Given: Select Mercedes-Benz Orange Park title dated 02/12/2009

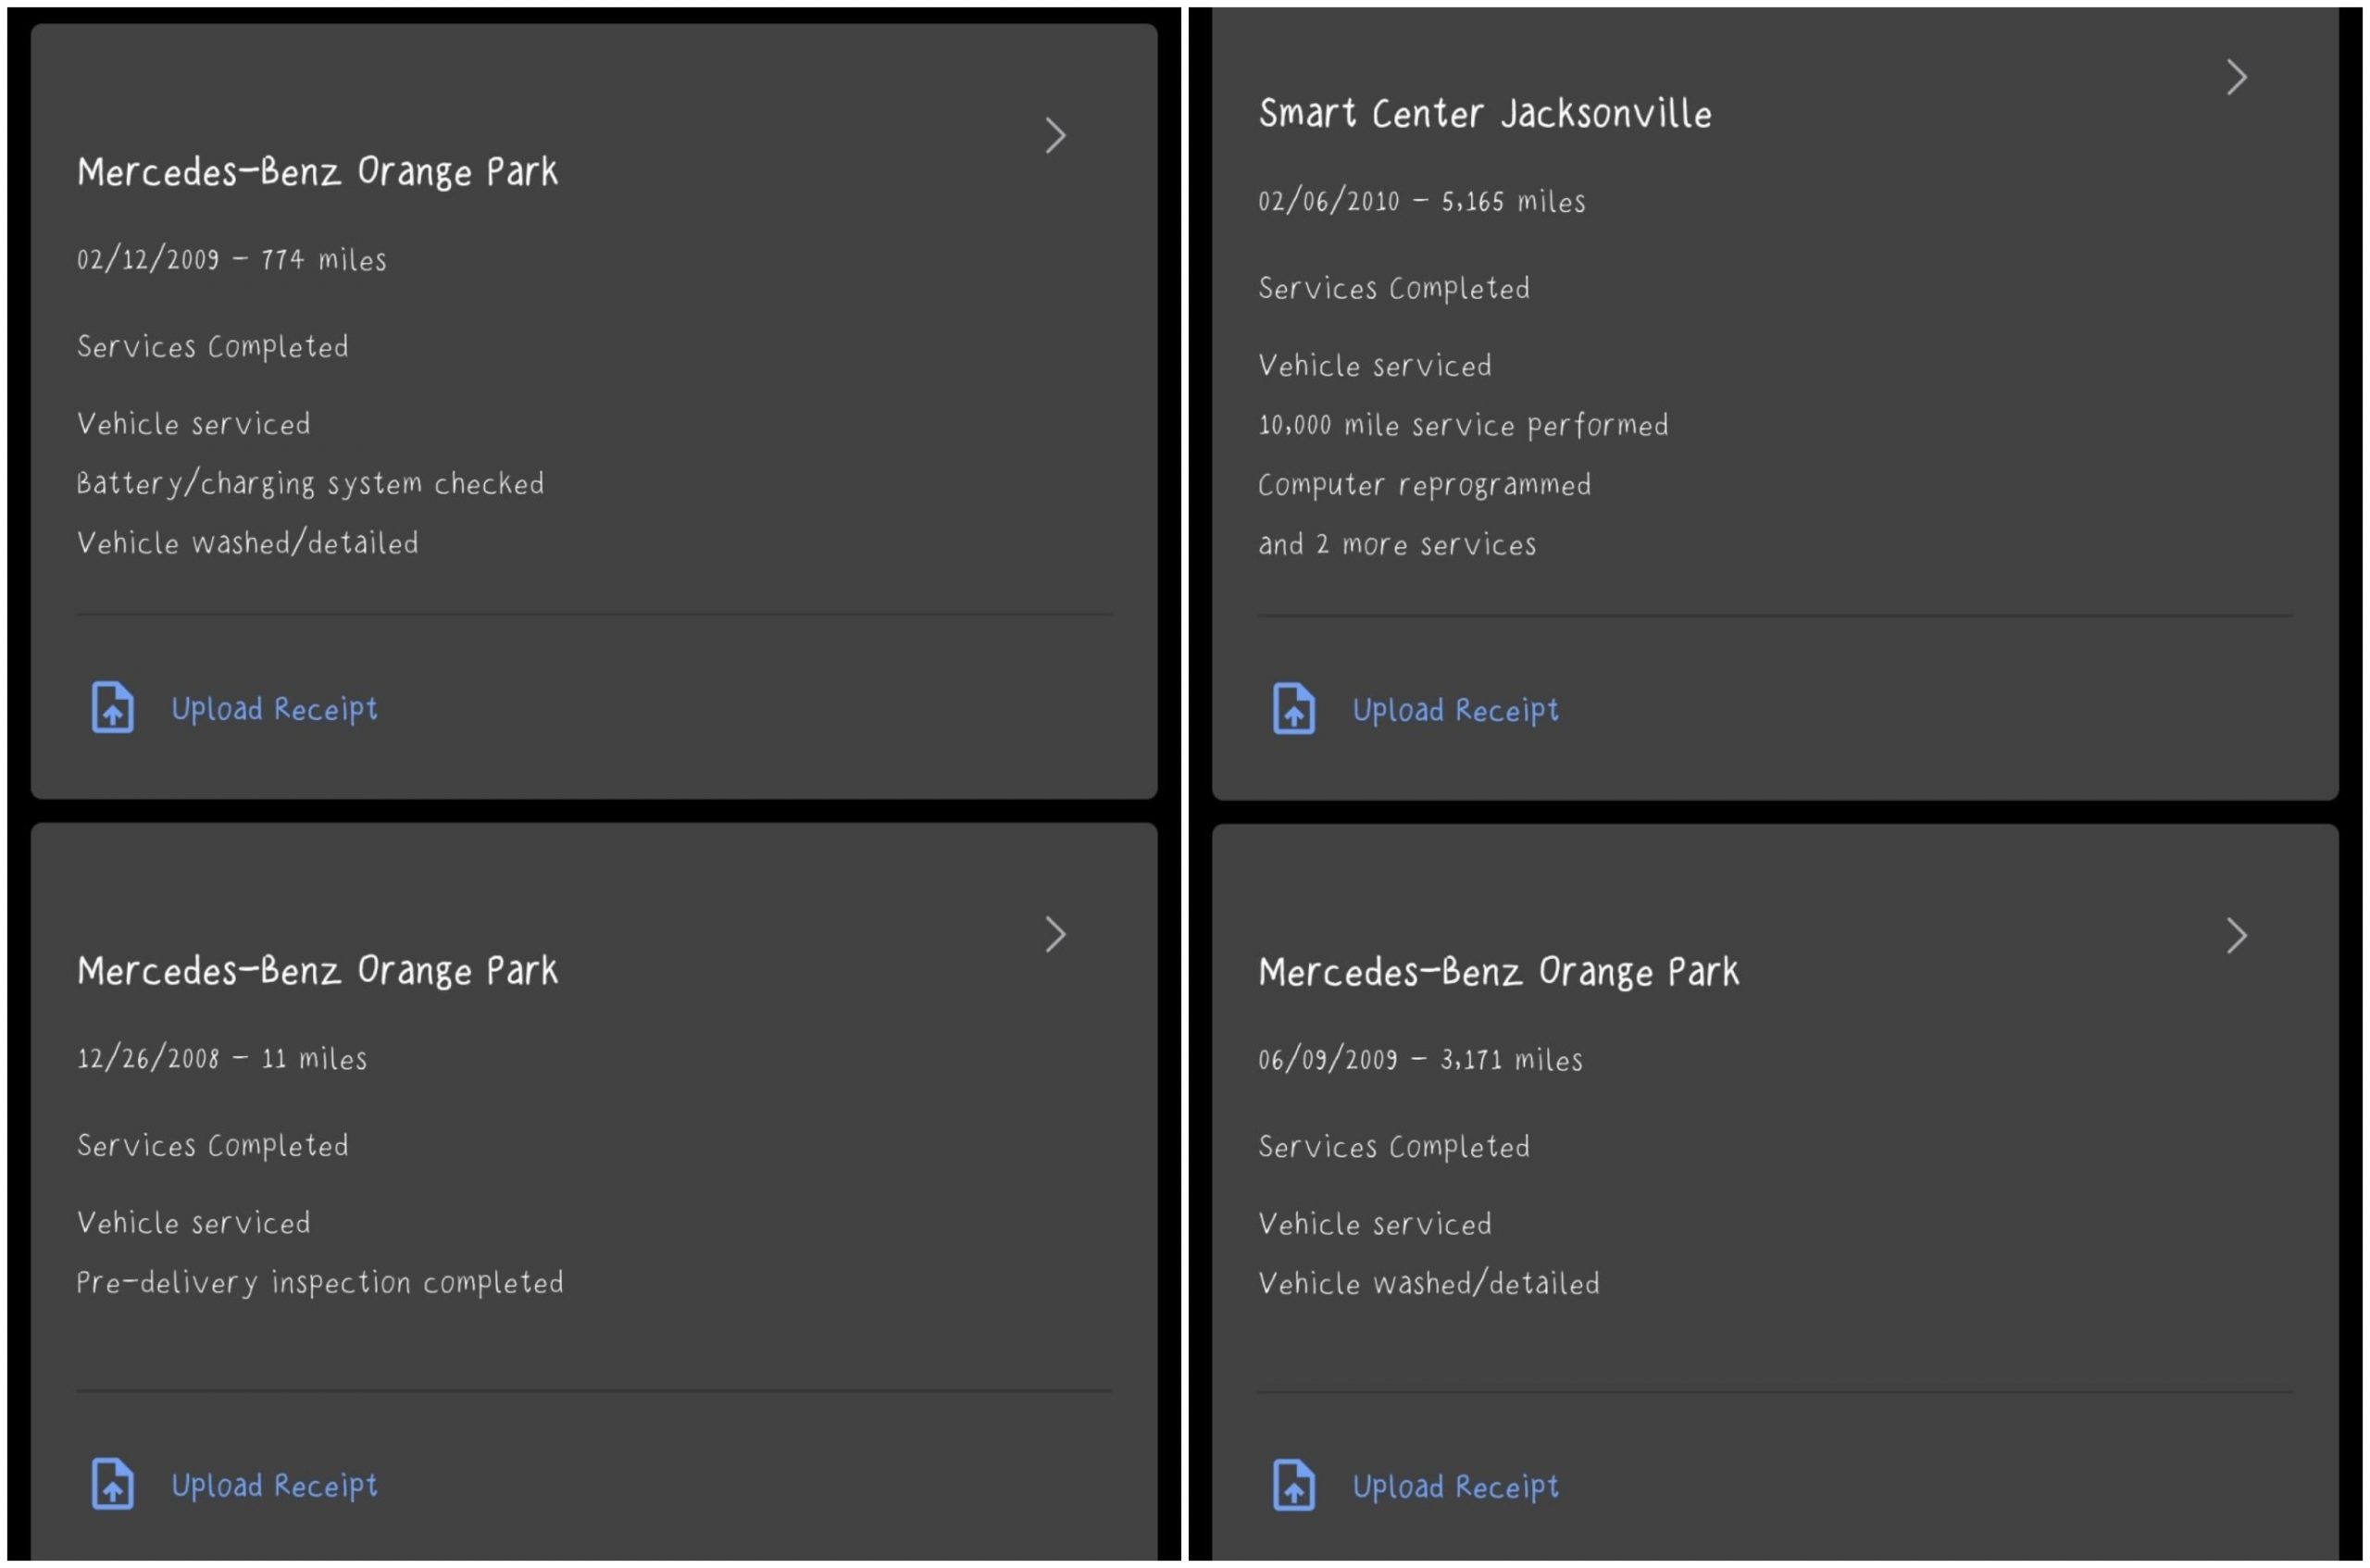Looking at the screenshot, I should [318, 171].
